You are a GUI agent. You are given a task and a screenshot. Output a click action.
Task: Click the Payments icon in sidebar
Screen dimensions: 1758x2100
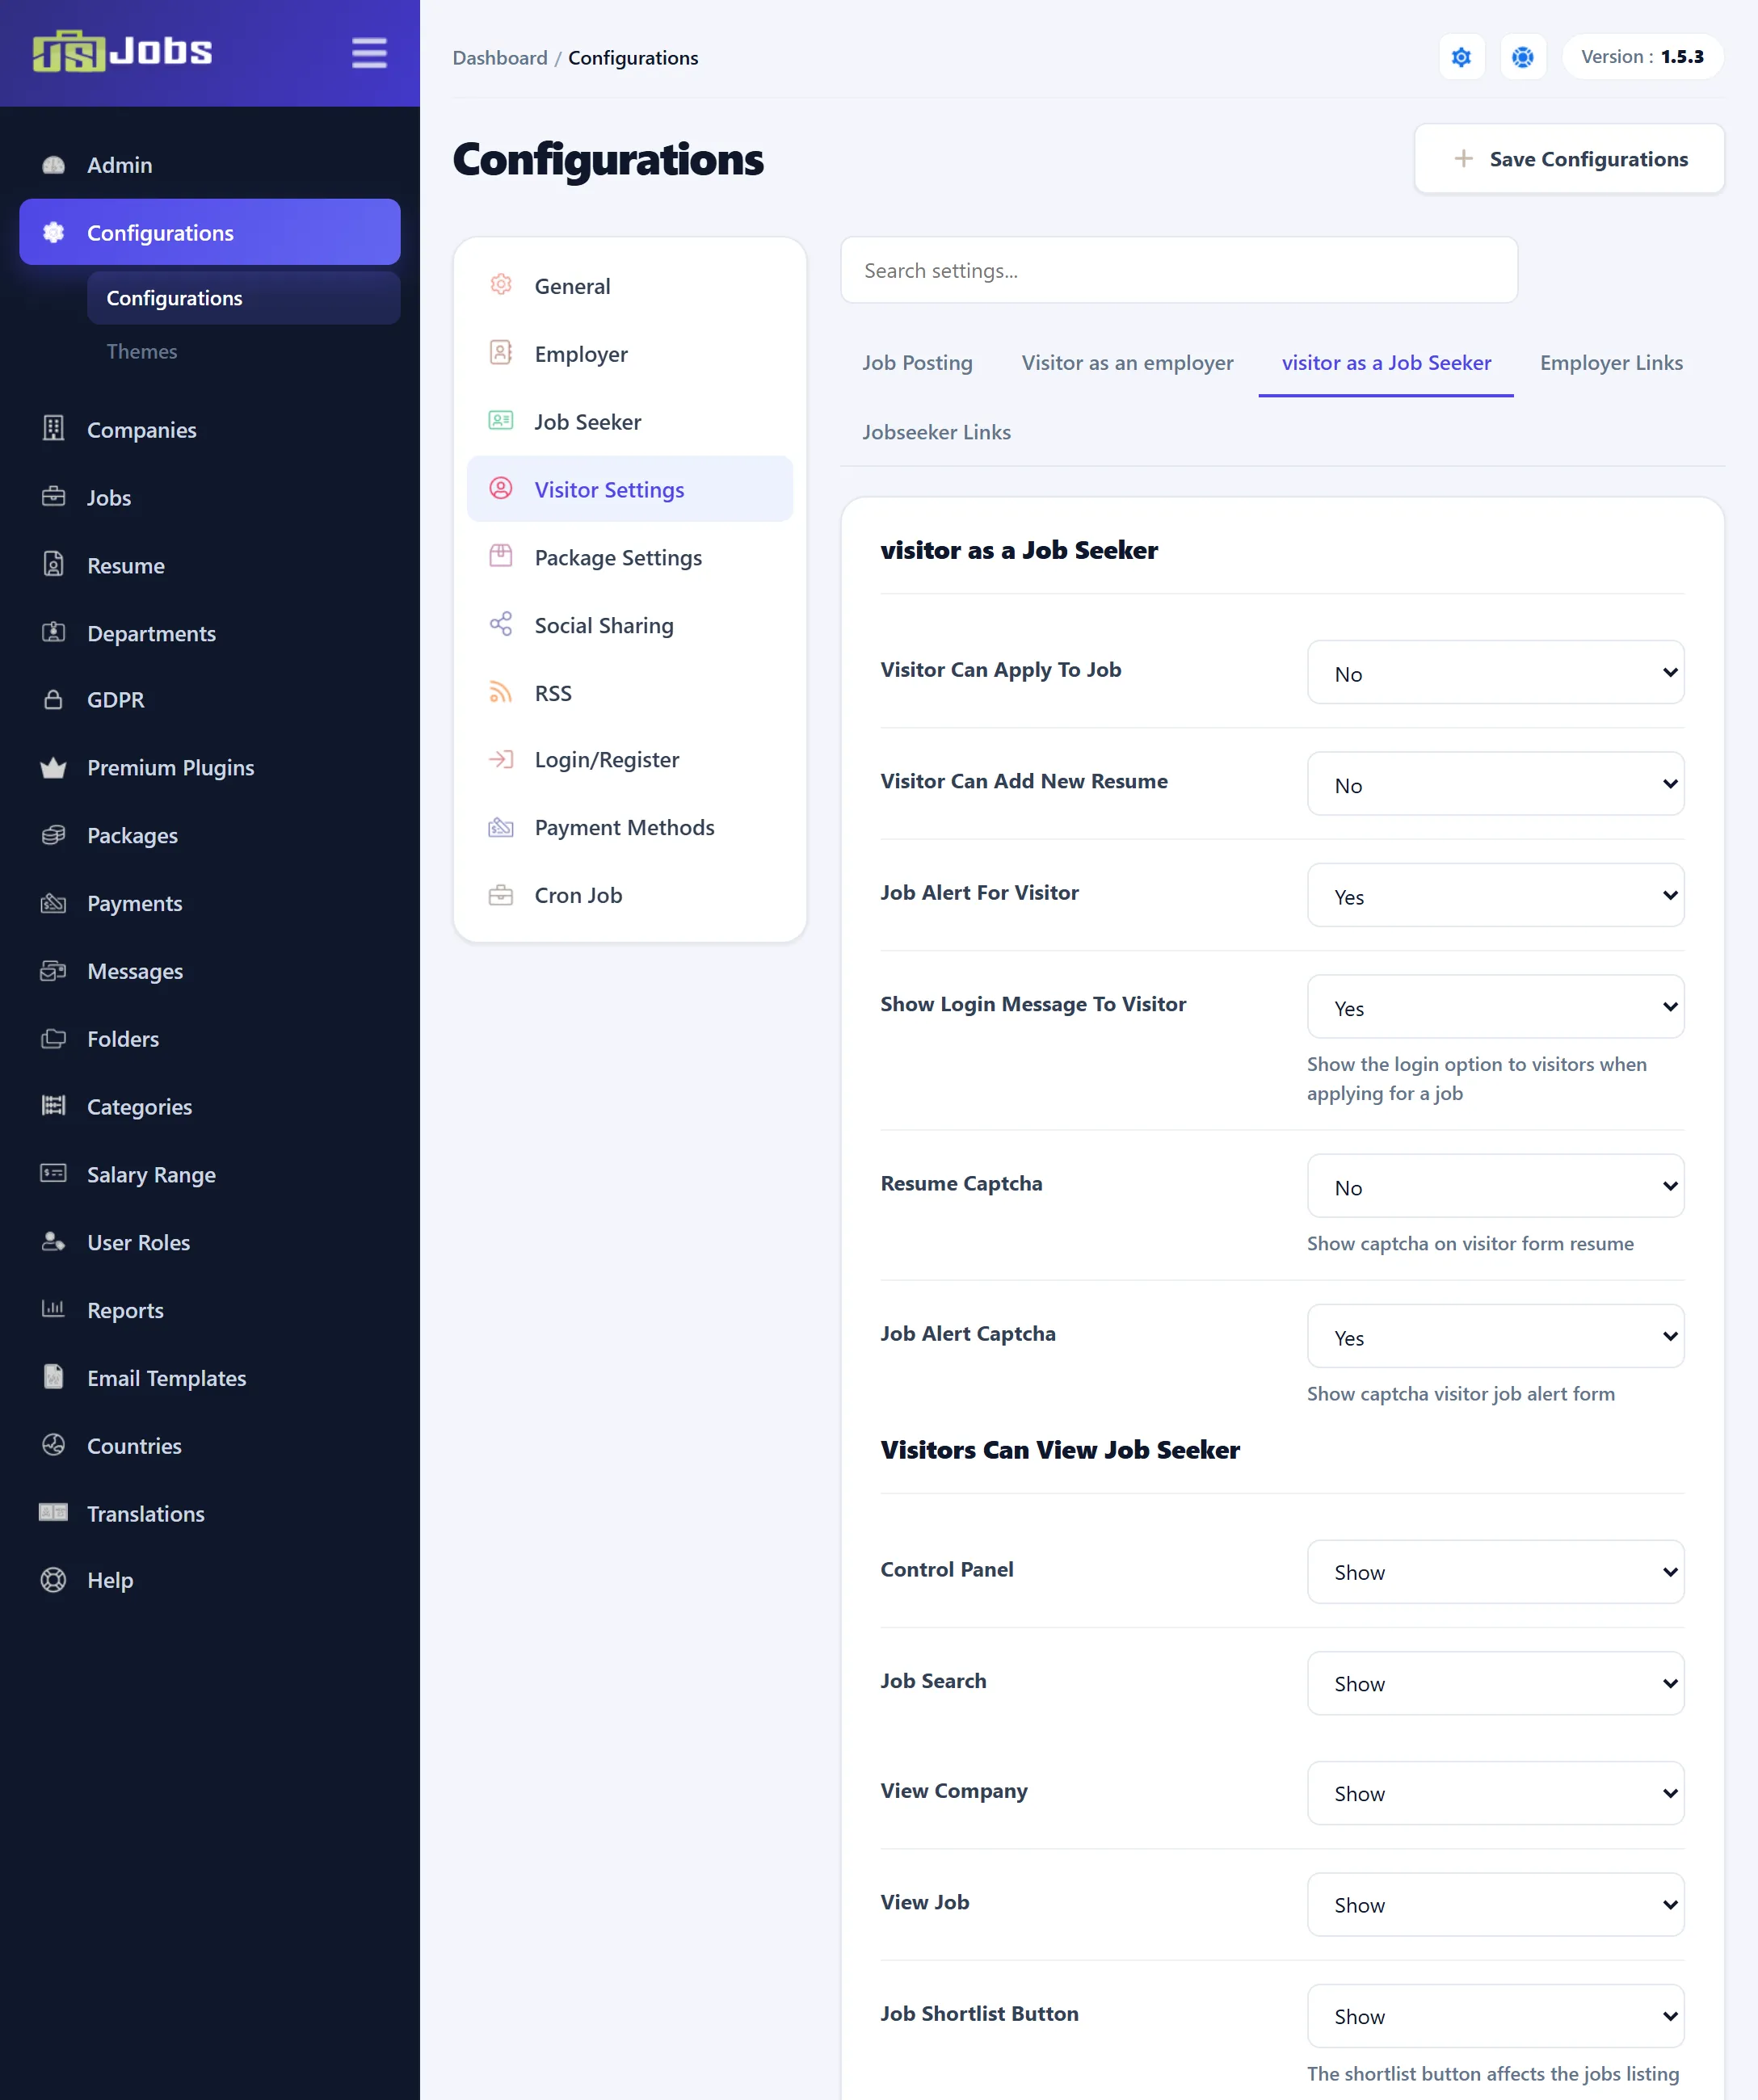(54, 903)
